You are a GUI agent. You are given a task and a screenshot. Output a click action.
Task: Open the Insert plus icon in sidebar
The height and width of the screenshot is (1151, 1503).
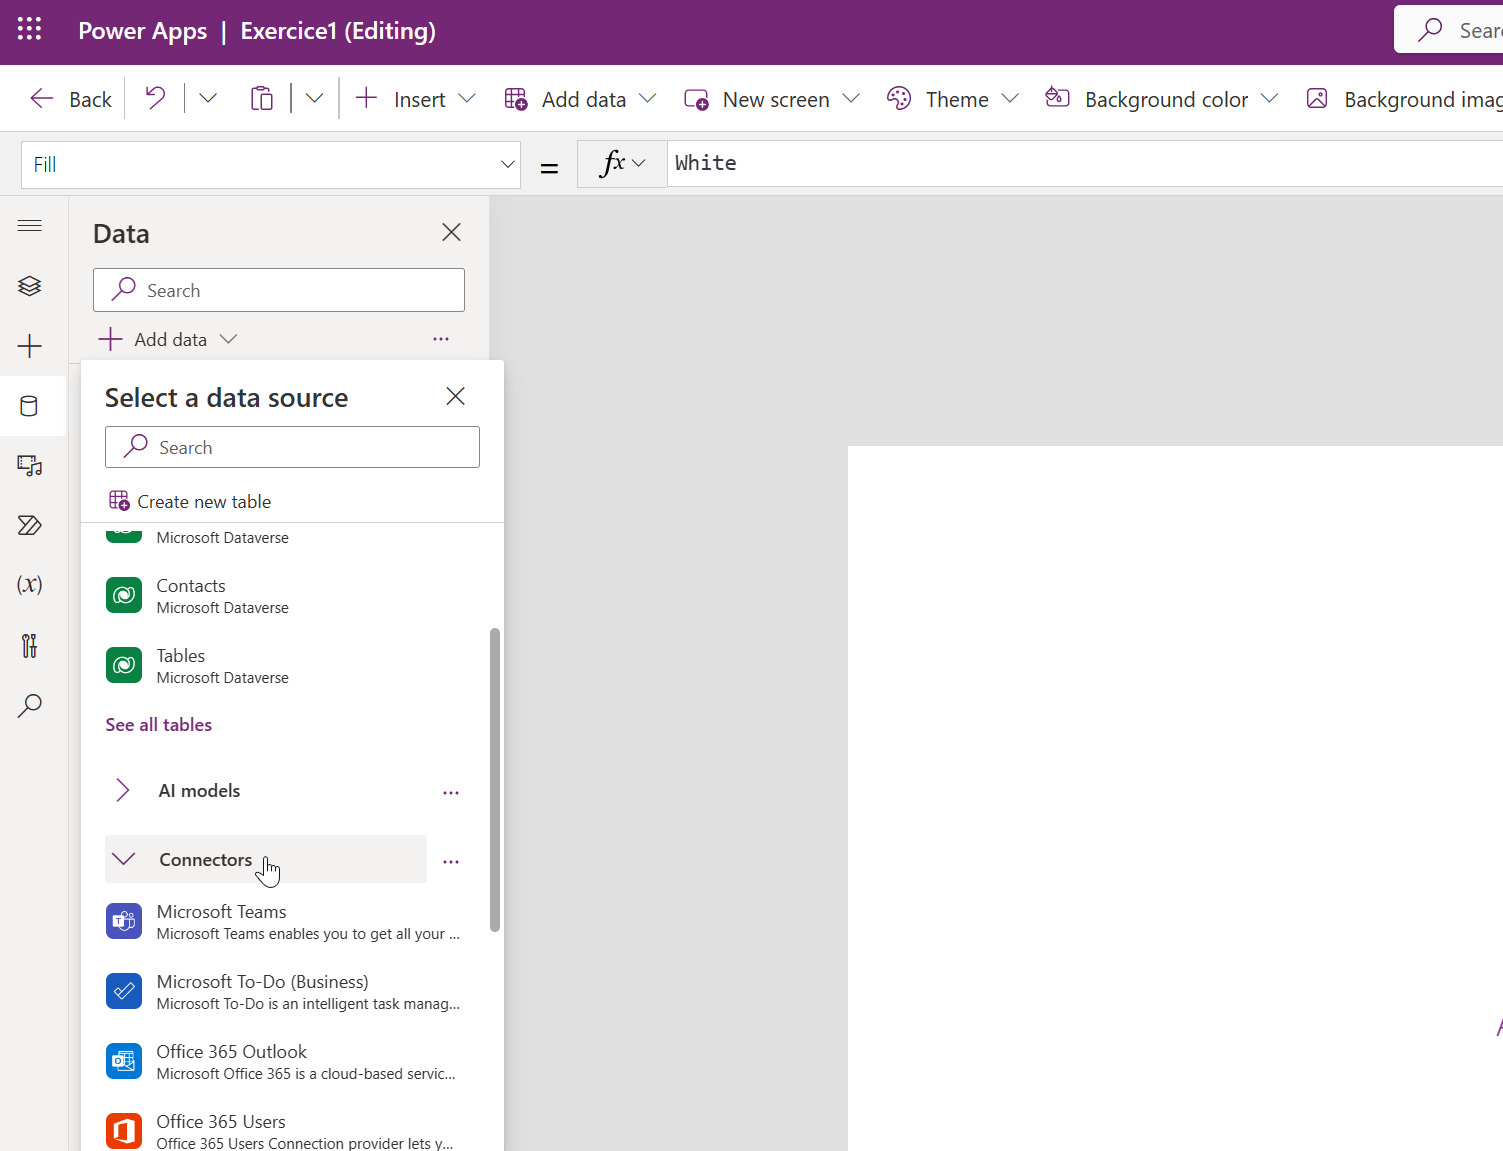coord(30,346)
